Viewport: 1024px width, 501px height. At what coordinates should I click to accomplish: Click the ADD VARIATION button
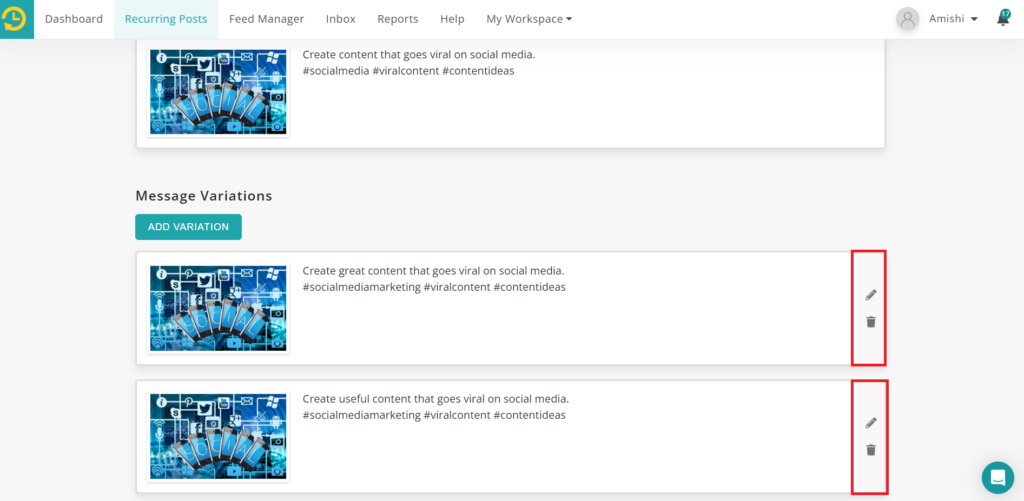click(188, 227)
